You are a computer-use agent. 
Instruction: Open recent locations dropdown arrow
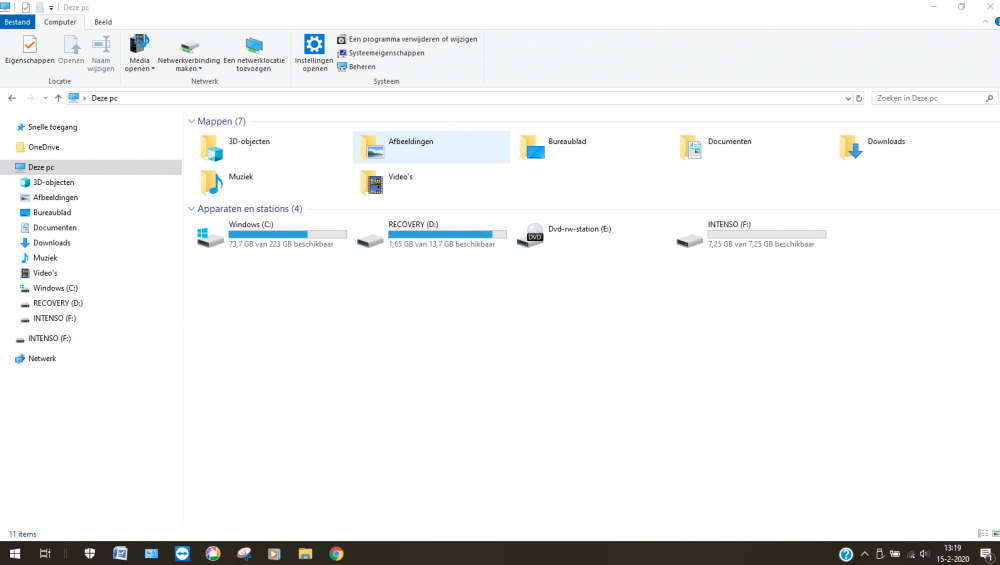pyautogui.click(x=45, y=98)
